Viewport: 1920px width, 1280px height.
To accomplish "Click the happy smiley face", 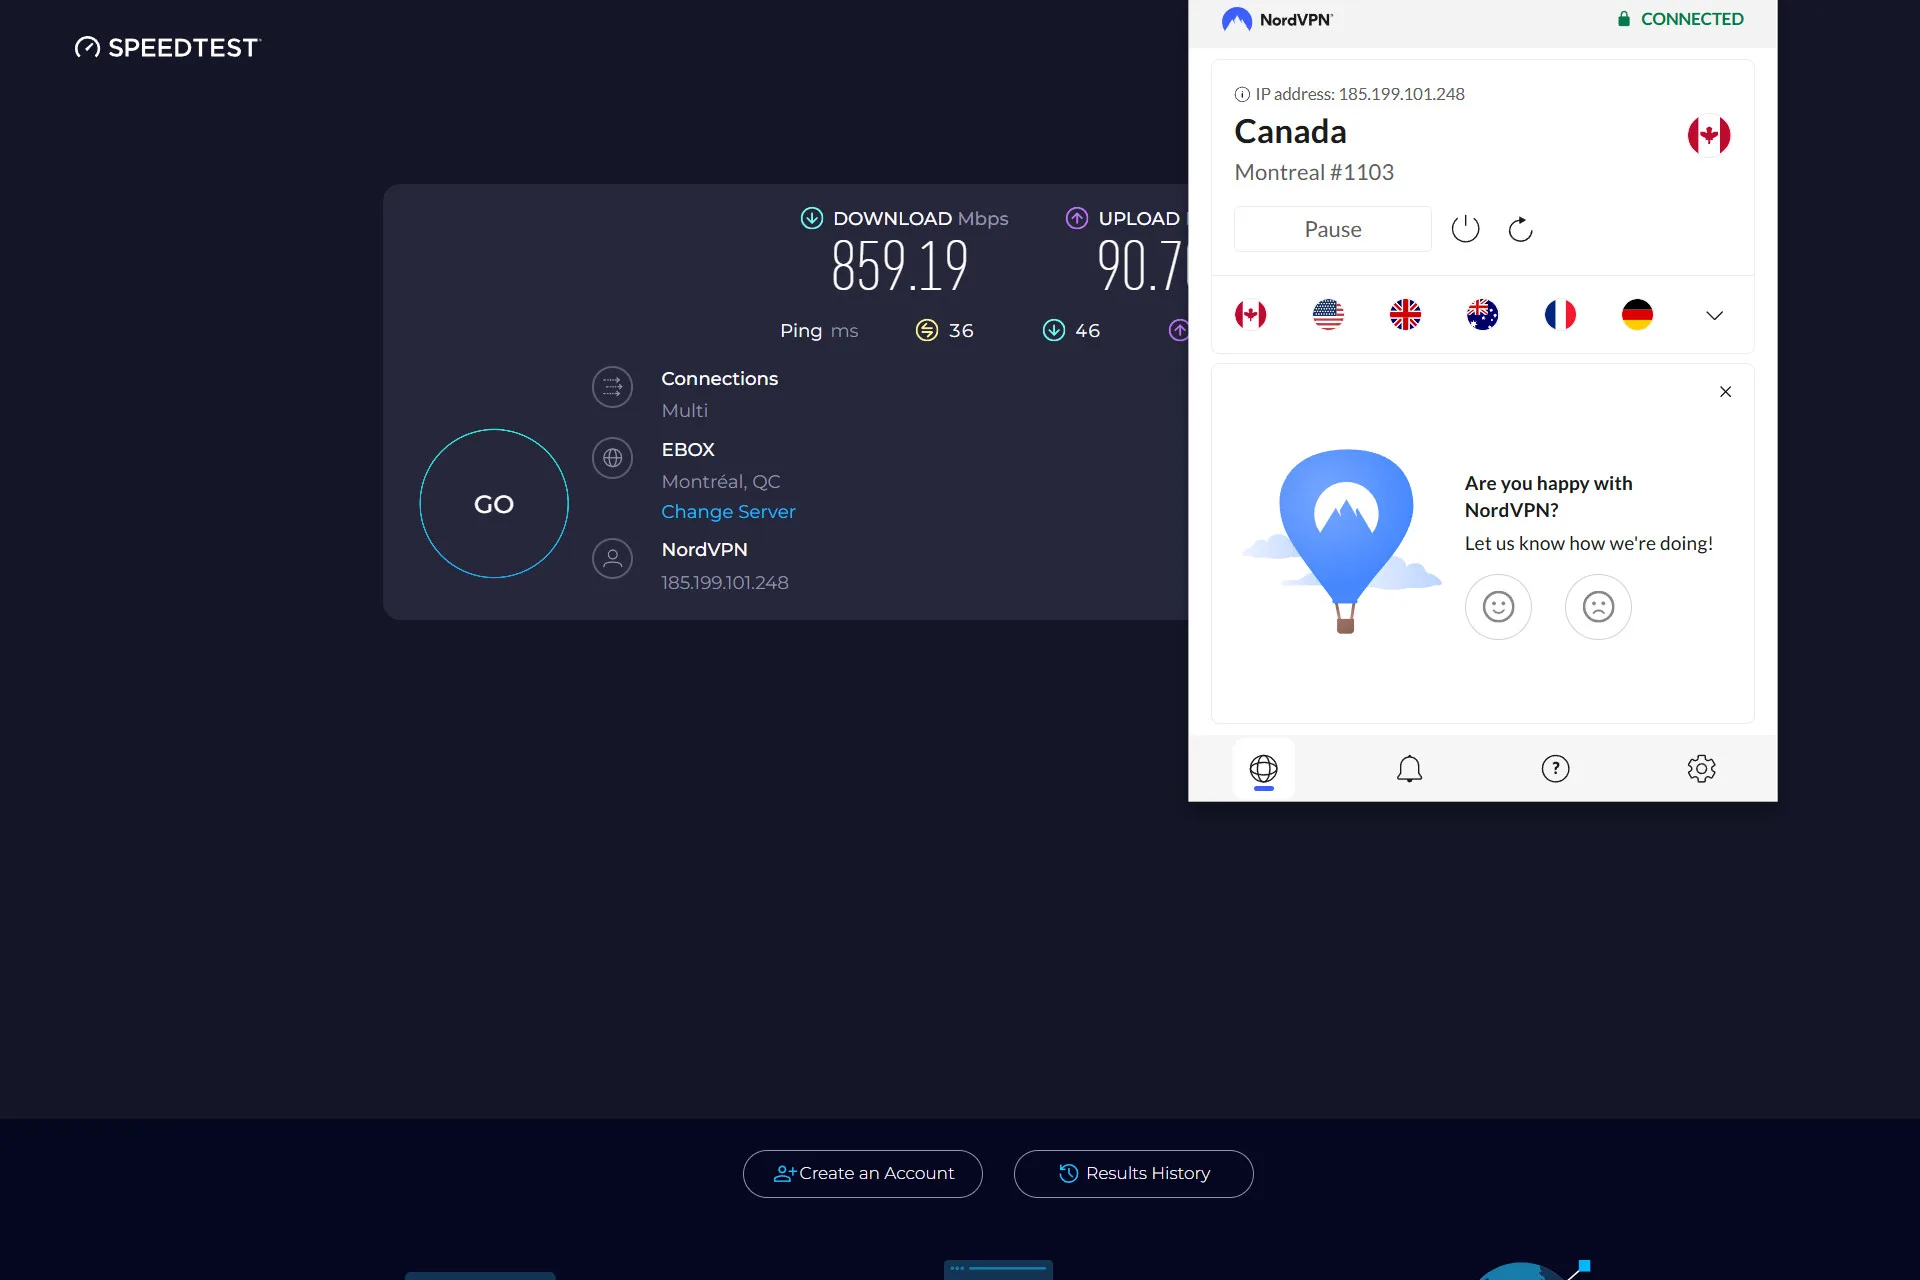I will pos(1498,607).
